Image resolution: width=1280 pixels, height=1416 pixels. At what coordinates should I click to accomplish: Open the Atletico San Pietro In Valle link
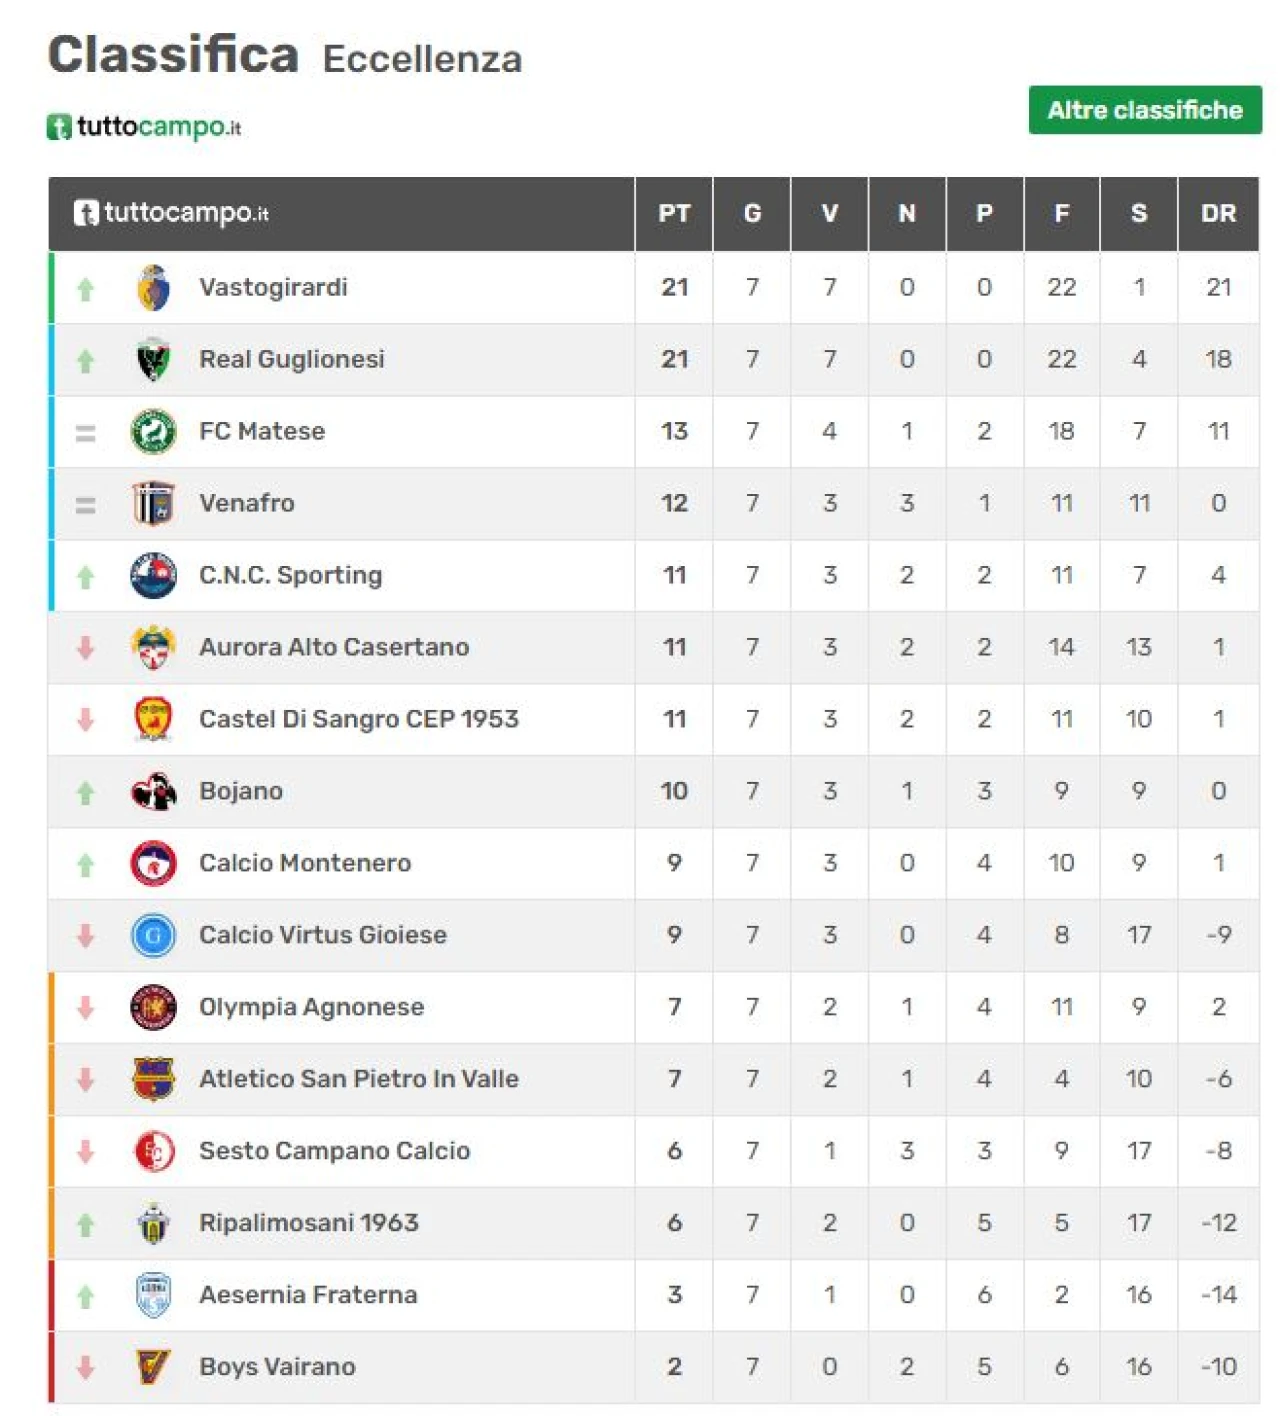tap(359, 1079)
